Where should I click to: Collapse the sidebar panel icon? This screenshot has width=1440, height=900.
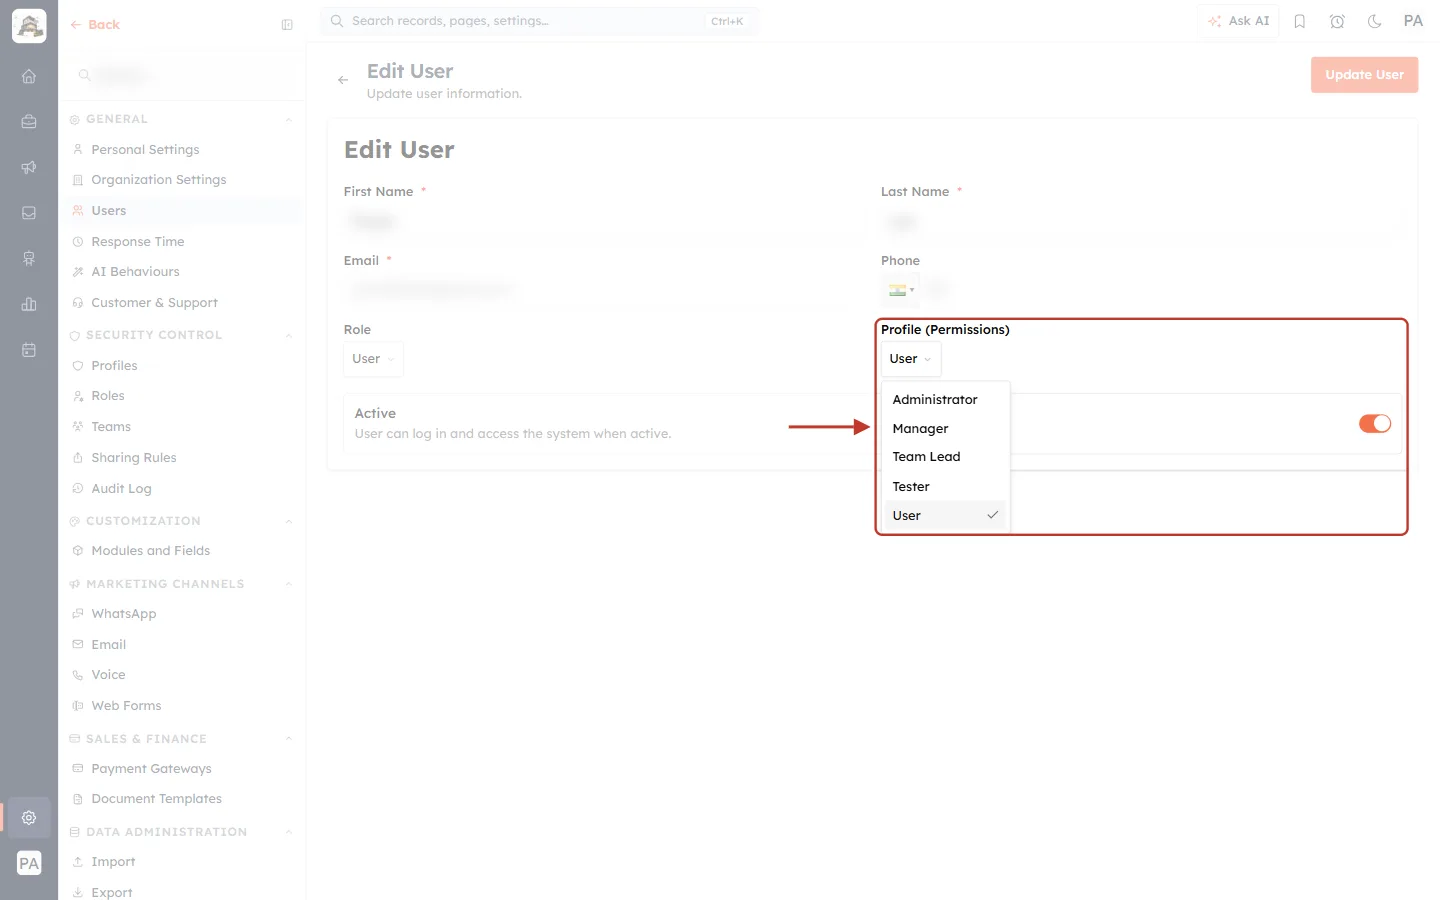(x=287, y=25)
